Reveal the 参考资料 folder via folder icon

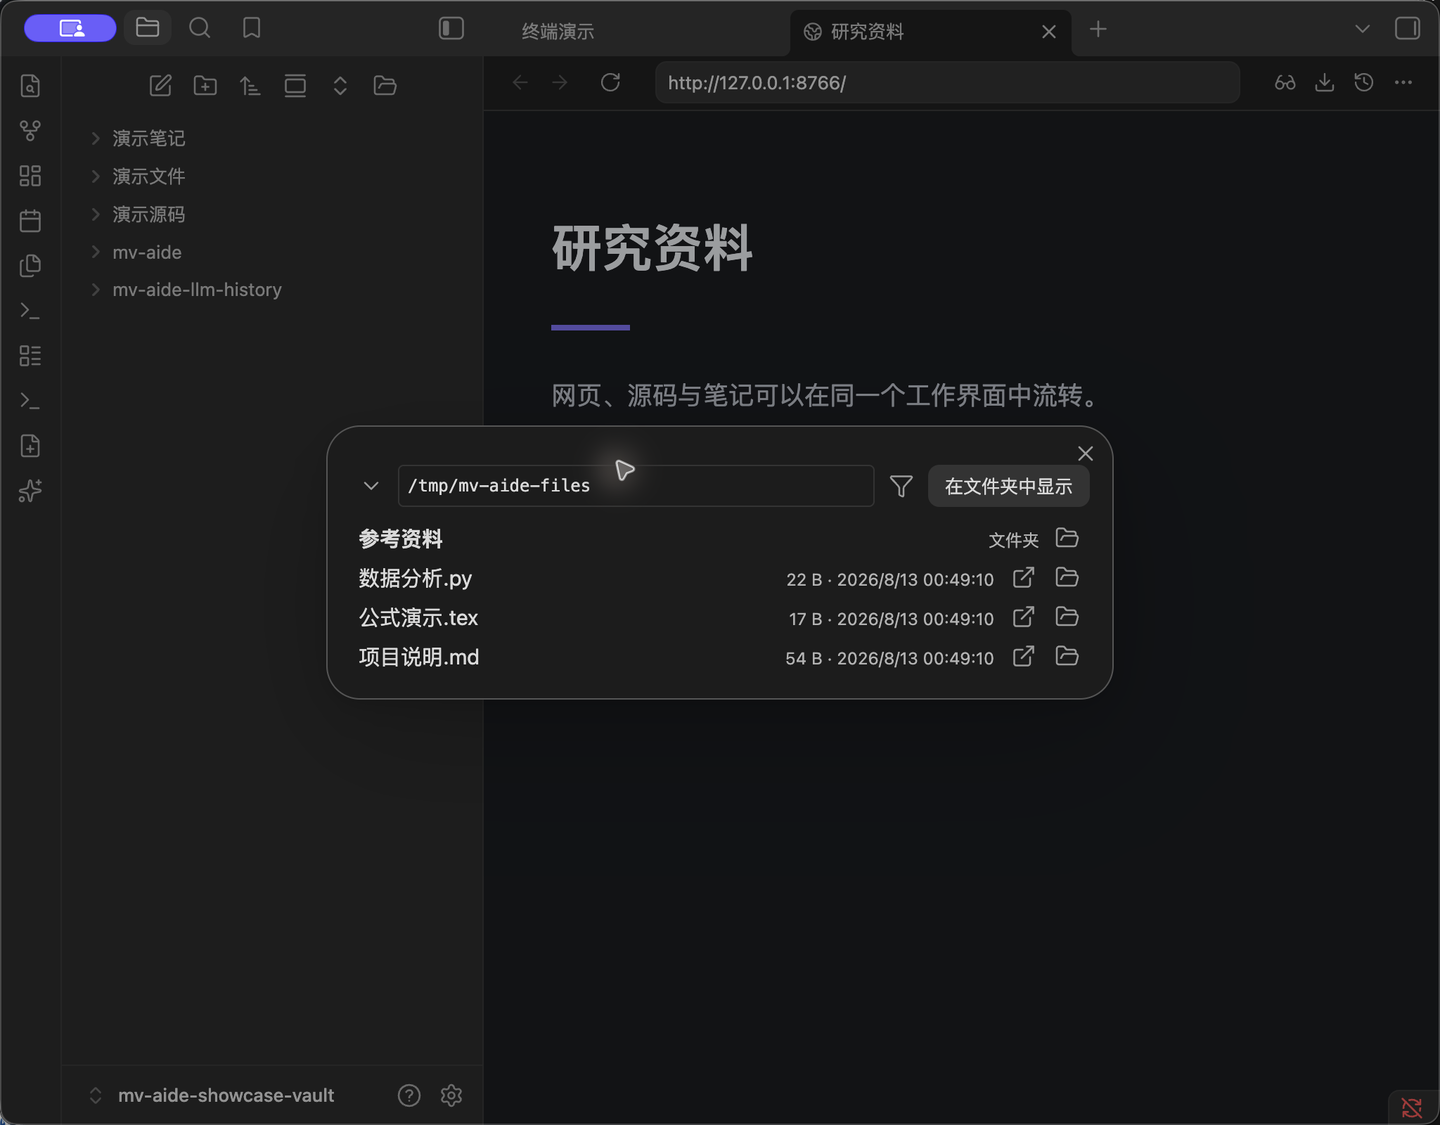(x=1067, y=538)
